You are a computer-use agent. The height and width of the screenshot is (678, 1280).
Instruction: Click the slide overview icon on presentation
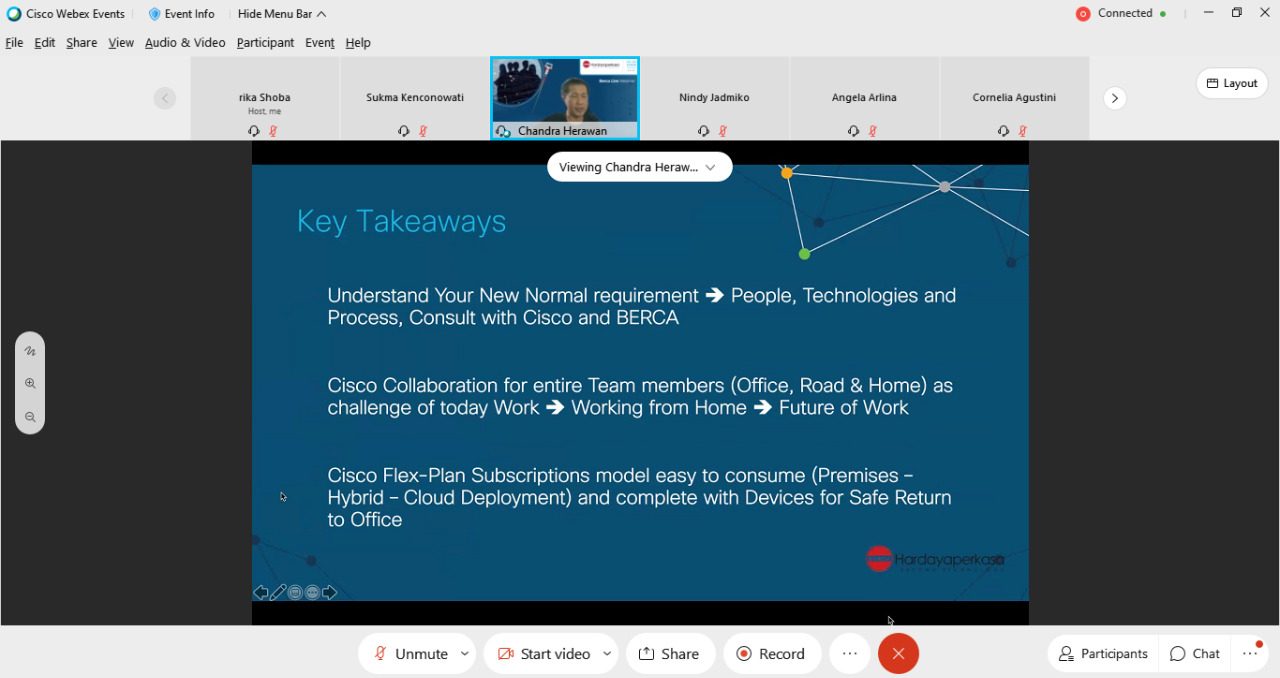tap(295, 592)
